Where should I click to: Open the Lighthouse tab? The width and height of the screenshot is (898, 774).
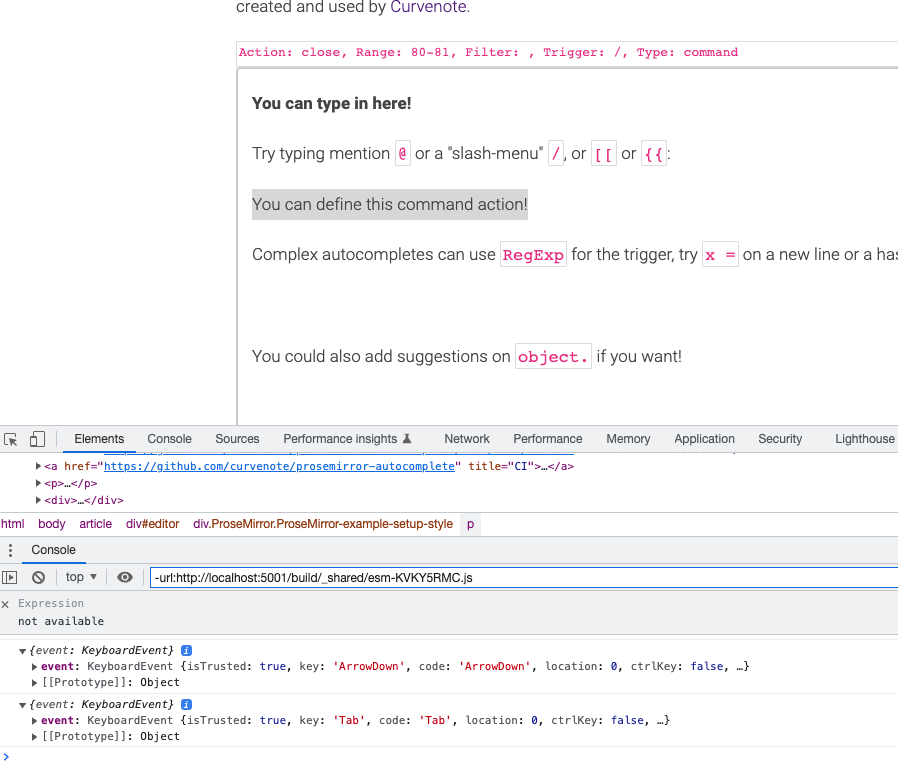coord(864,439)
